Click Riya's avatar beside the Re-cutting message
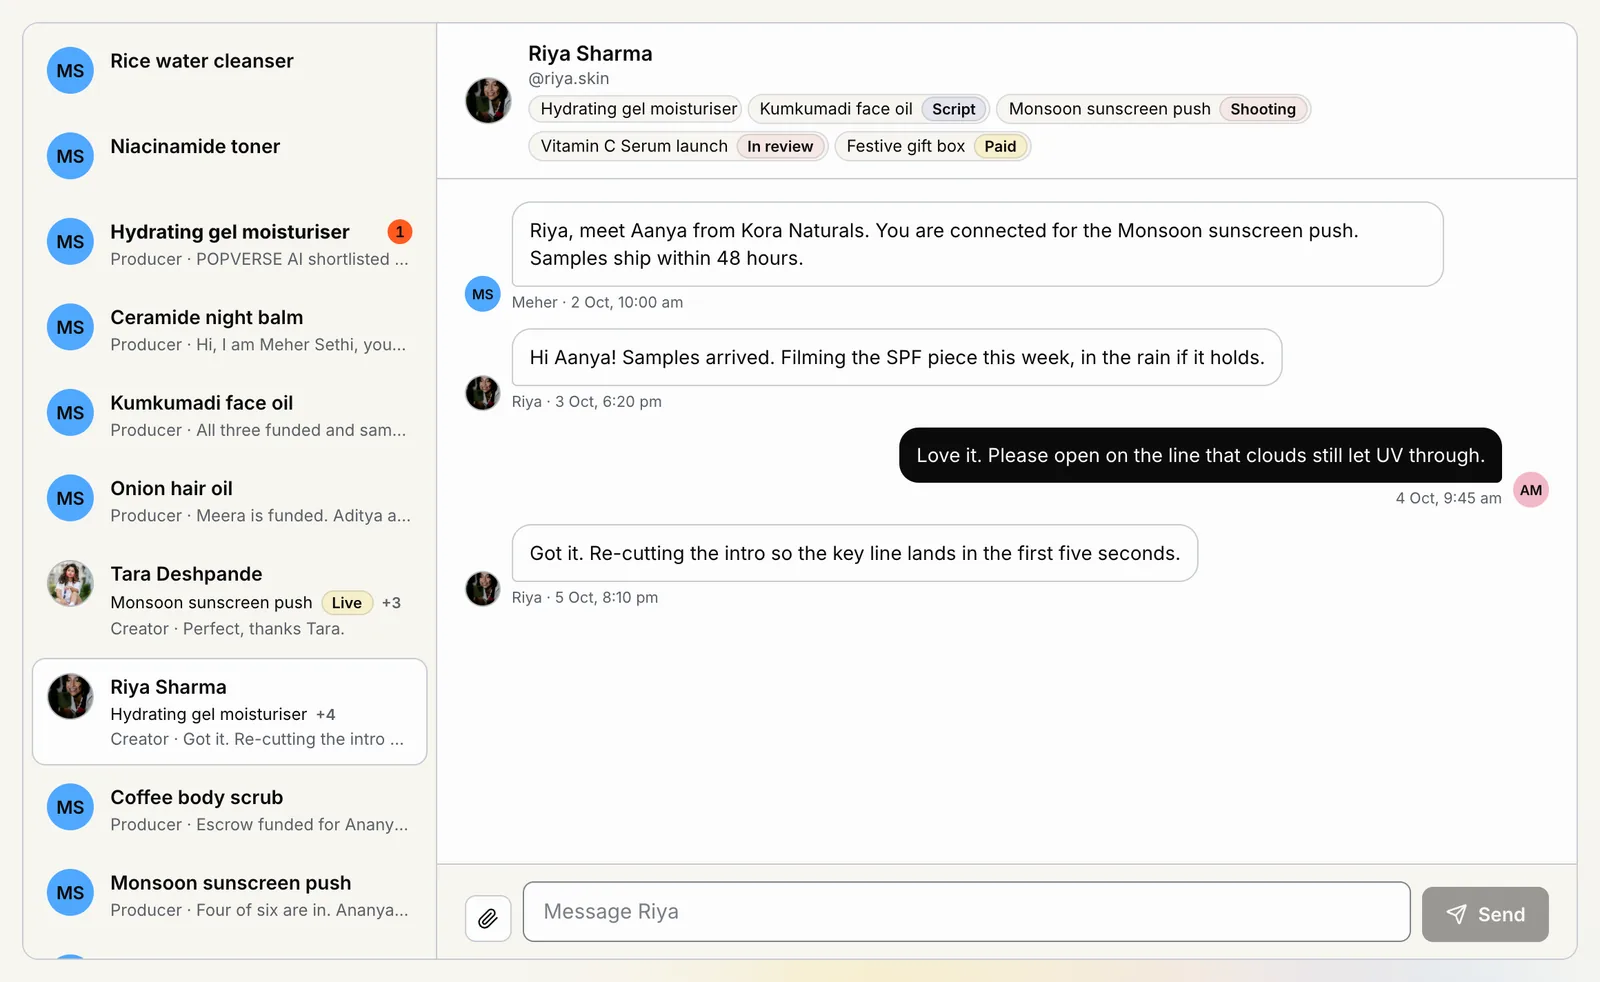 click(x=483, y=589)
